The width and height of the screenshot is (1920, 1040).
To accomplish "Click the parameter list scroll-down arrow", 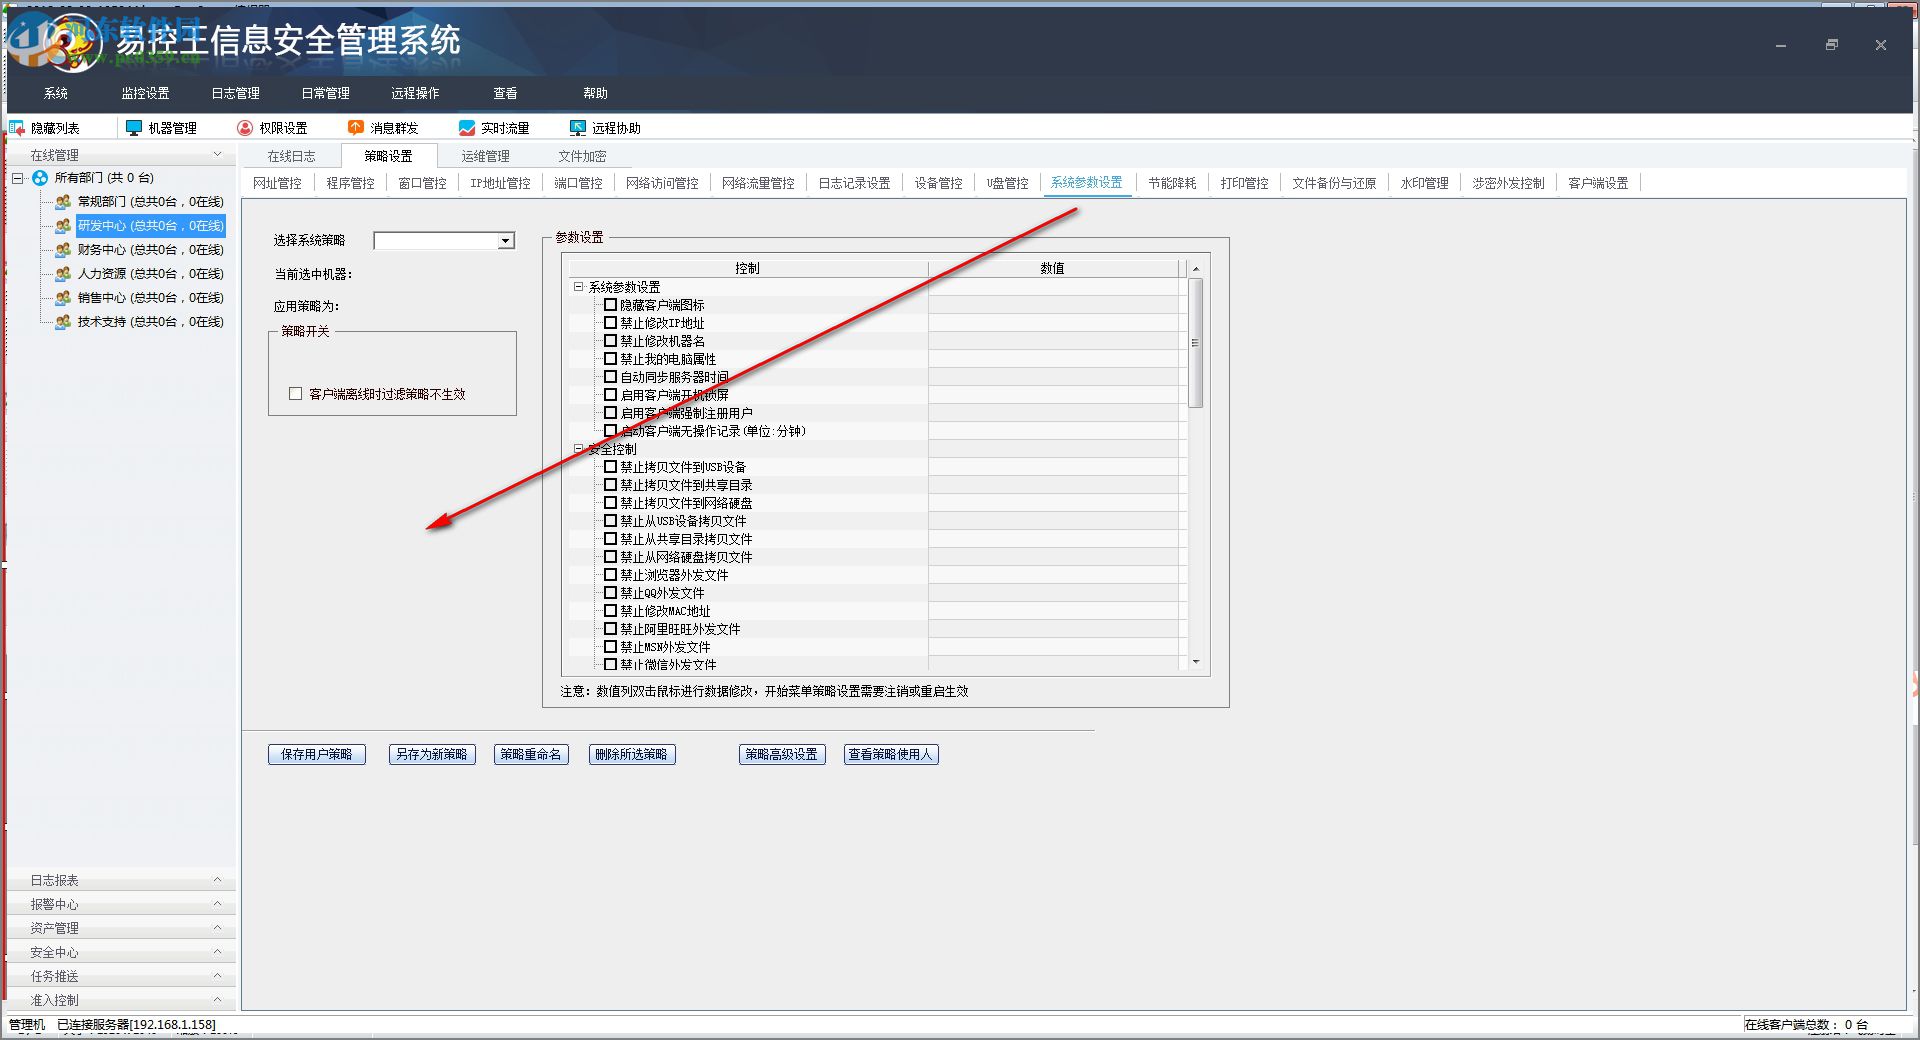I will click(1196, 662).
